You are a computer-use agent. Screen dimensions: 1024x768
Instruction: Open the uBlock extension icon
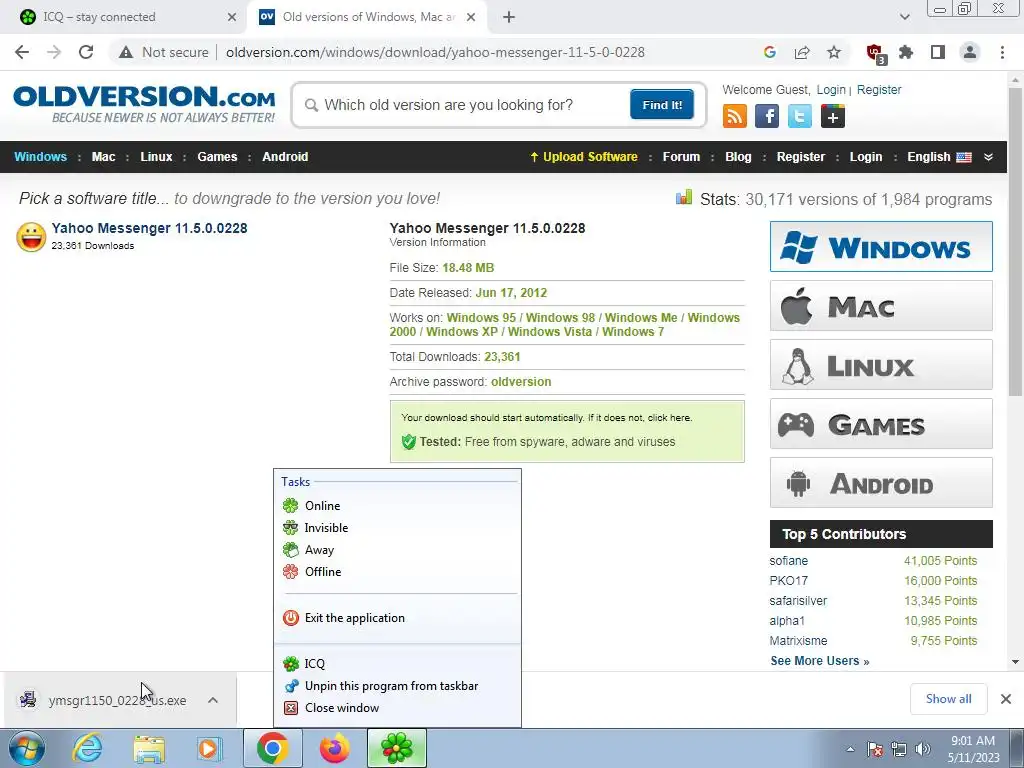point(875,53)
